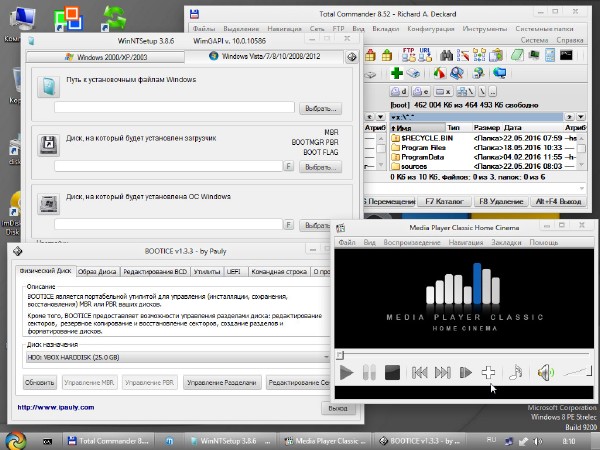Open the x:\*.* path dropdown in Total Commander
This screenshot has width=600, height=450.
(x=476, y=117)
